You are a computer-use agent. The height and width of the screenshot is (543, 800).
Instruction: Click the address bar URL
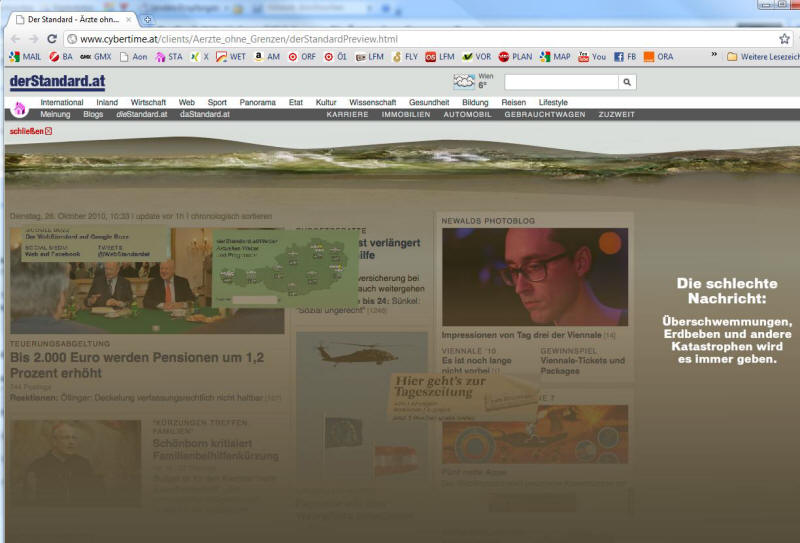click(x=239, y=39)
